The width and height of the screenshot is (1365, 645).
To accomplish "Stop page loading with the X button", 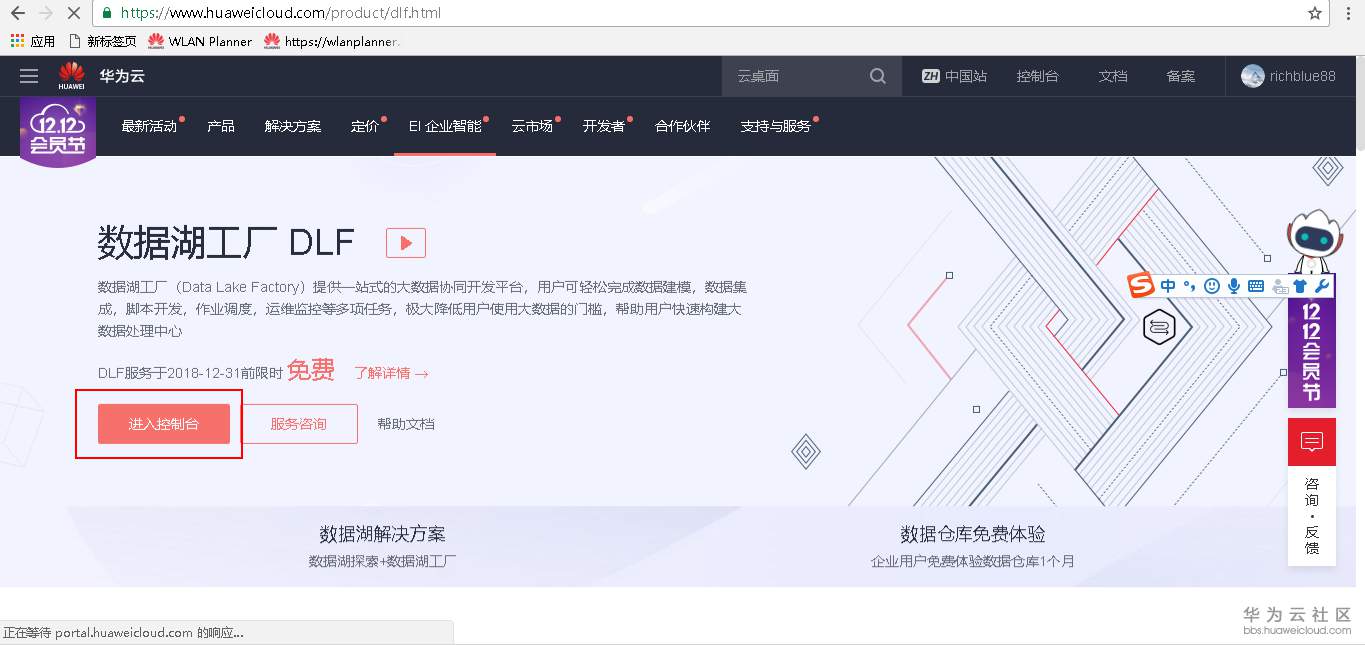I will 73,14.
